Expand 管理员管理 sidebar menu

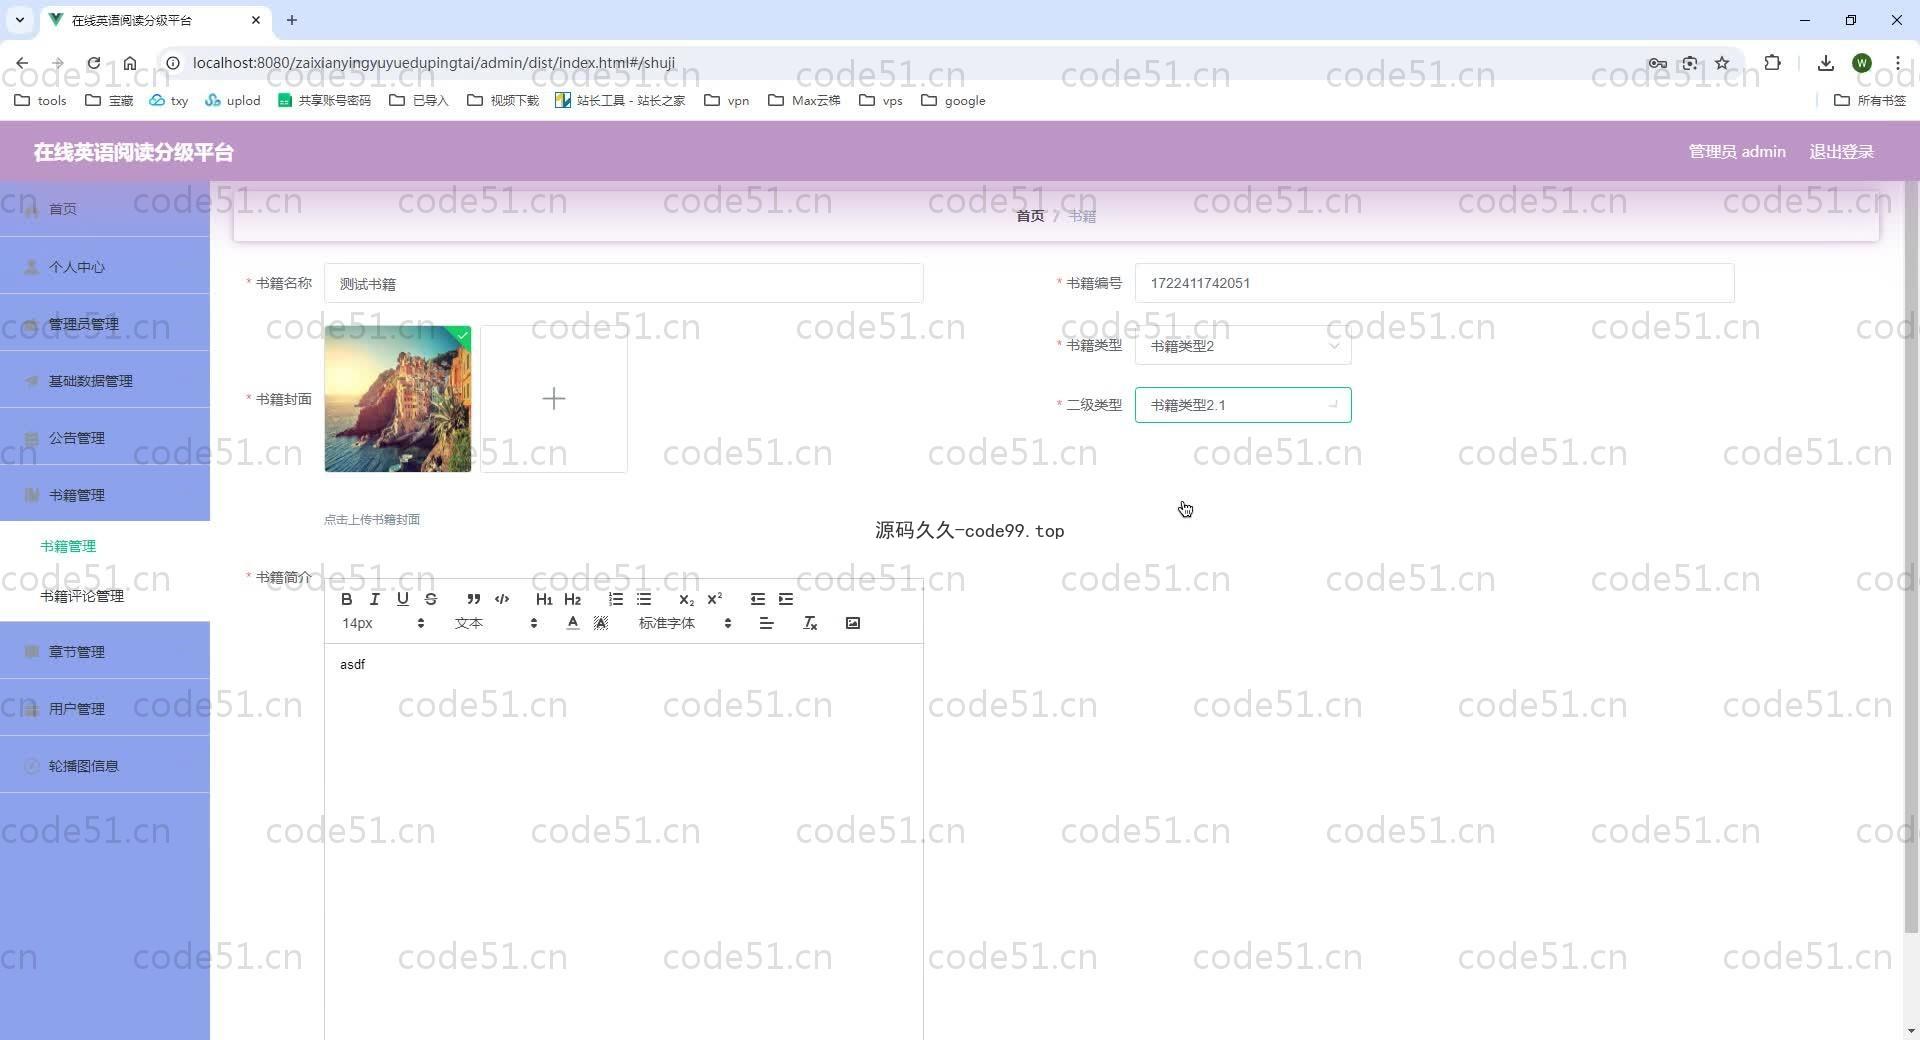pyautogui.click(x=105, y=324)
